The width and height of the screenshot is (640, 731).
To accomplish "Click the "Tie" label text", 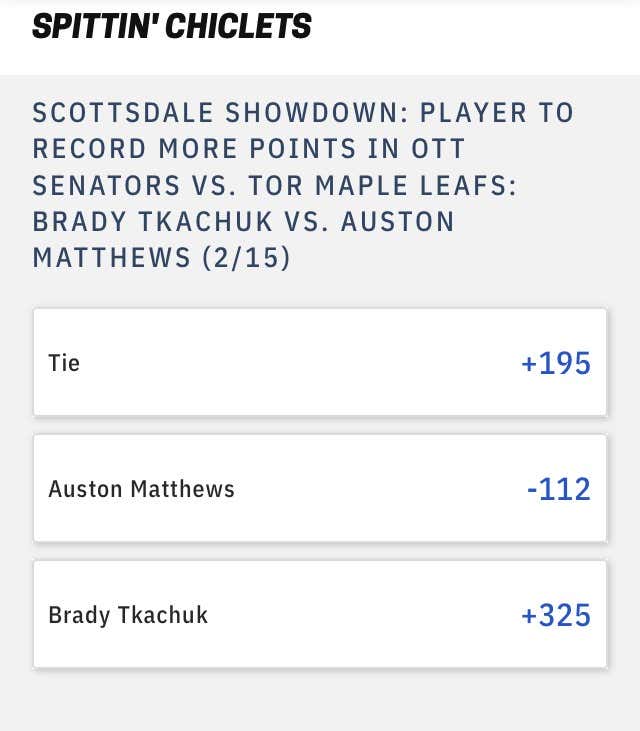I will pyautogui.click(x=64, y=363).
